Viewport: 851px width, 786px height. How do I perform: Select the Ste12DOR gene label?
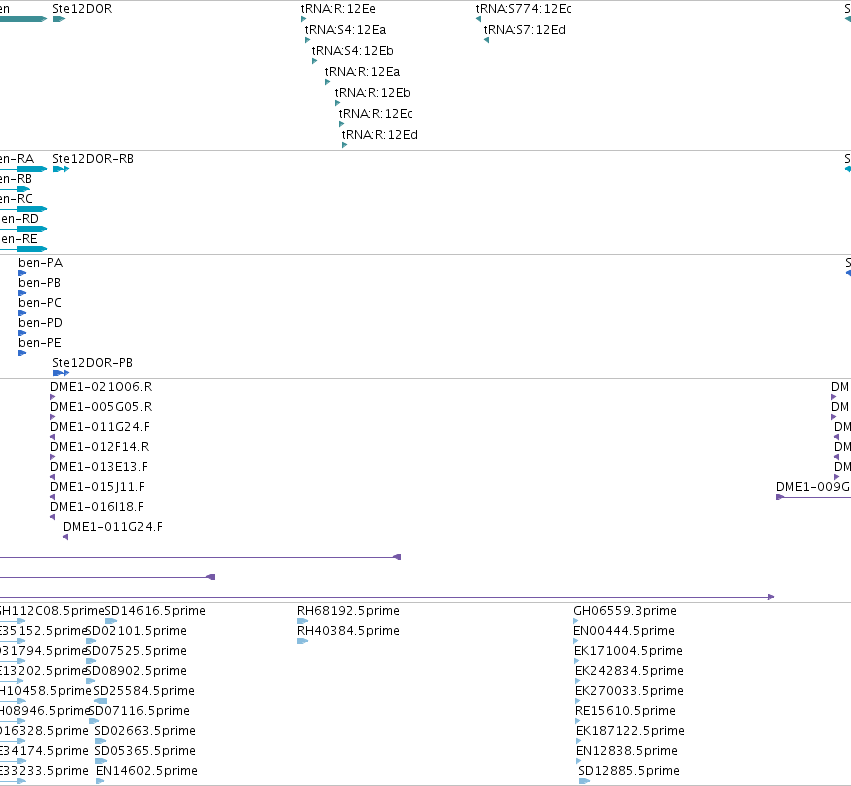tap(82, 9)
